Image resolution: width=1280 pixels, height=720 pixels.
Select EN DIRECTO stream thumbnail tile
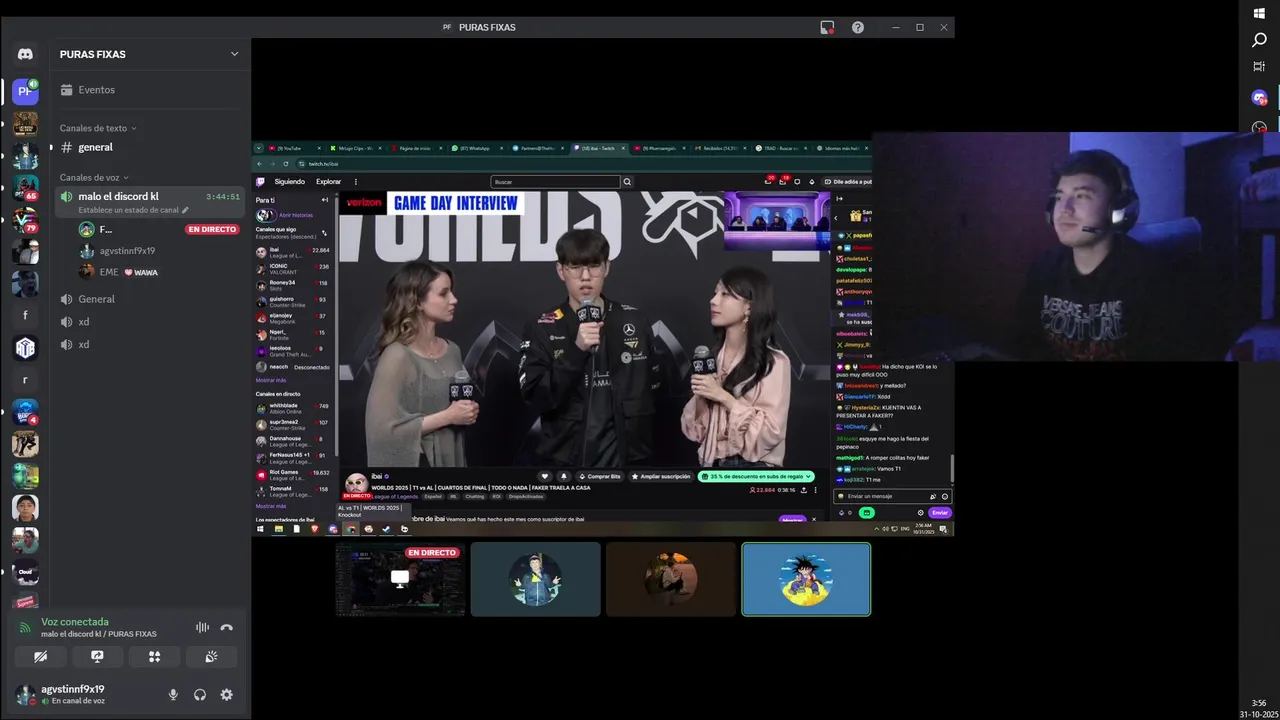[x=400, y=579]
